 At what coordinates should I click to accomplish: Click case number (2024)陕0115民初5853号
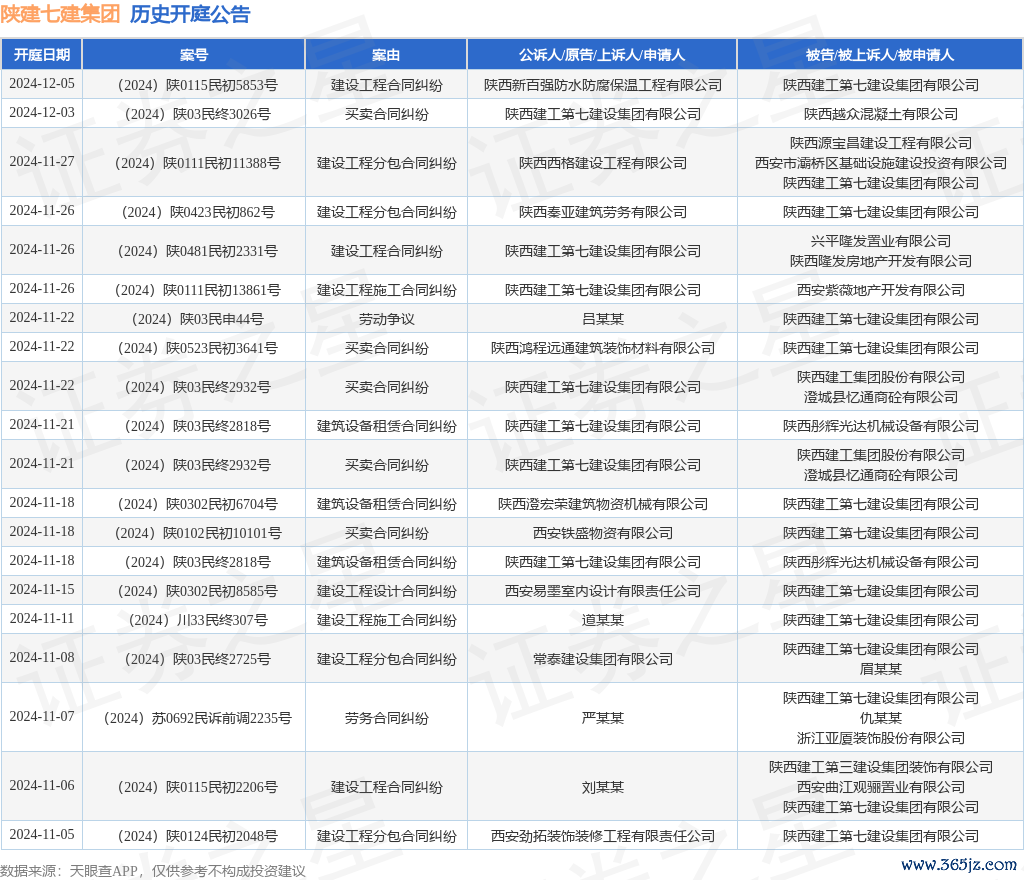pyautogui.click(x=197, y=86)
